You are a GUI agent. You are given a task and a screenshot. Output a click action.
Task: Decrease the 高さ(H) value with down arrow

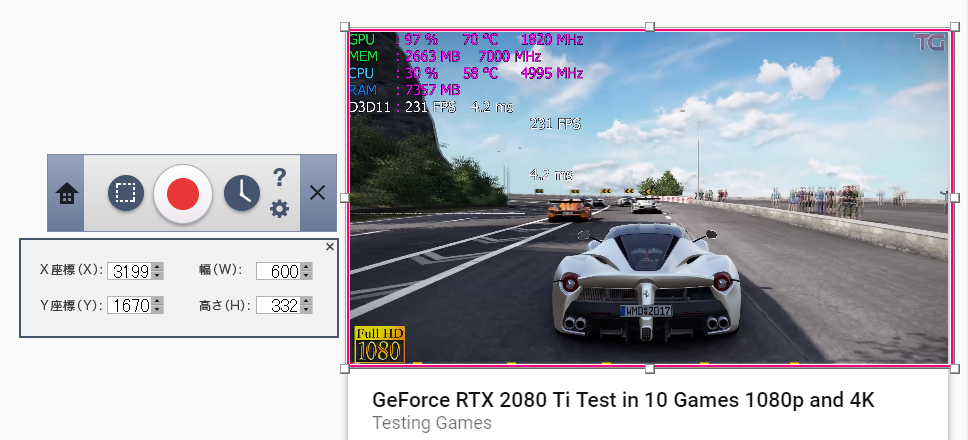point(307,309)
